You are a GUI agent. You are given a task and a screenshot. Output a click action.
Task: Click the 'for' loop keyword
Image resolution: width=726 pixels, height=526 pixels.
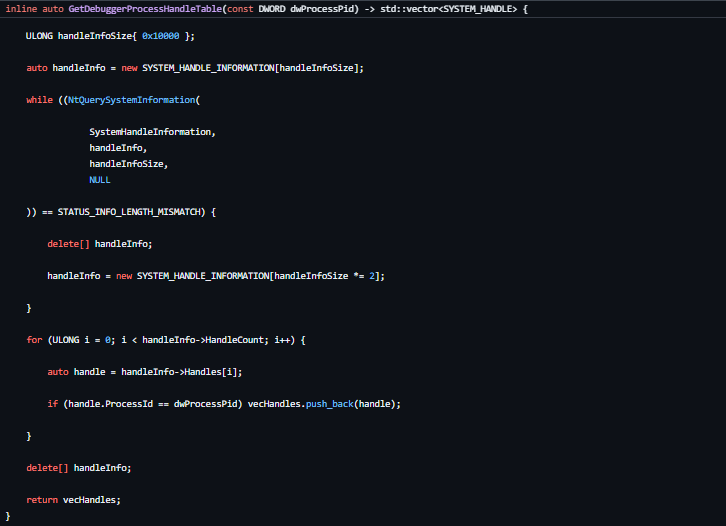(x=34, y=340)
